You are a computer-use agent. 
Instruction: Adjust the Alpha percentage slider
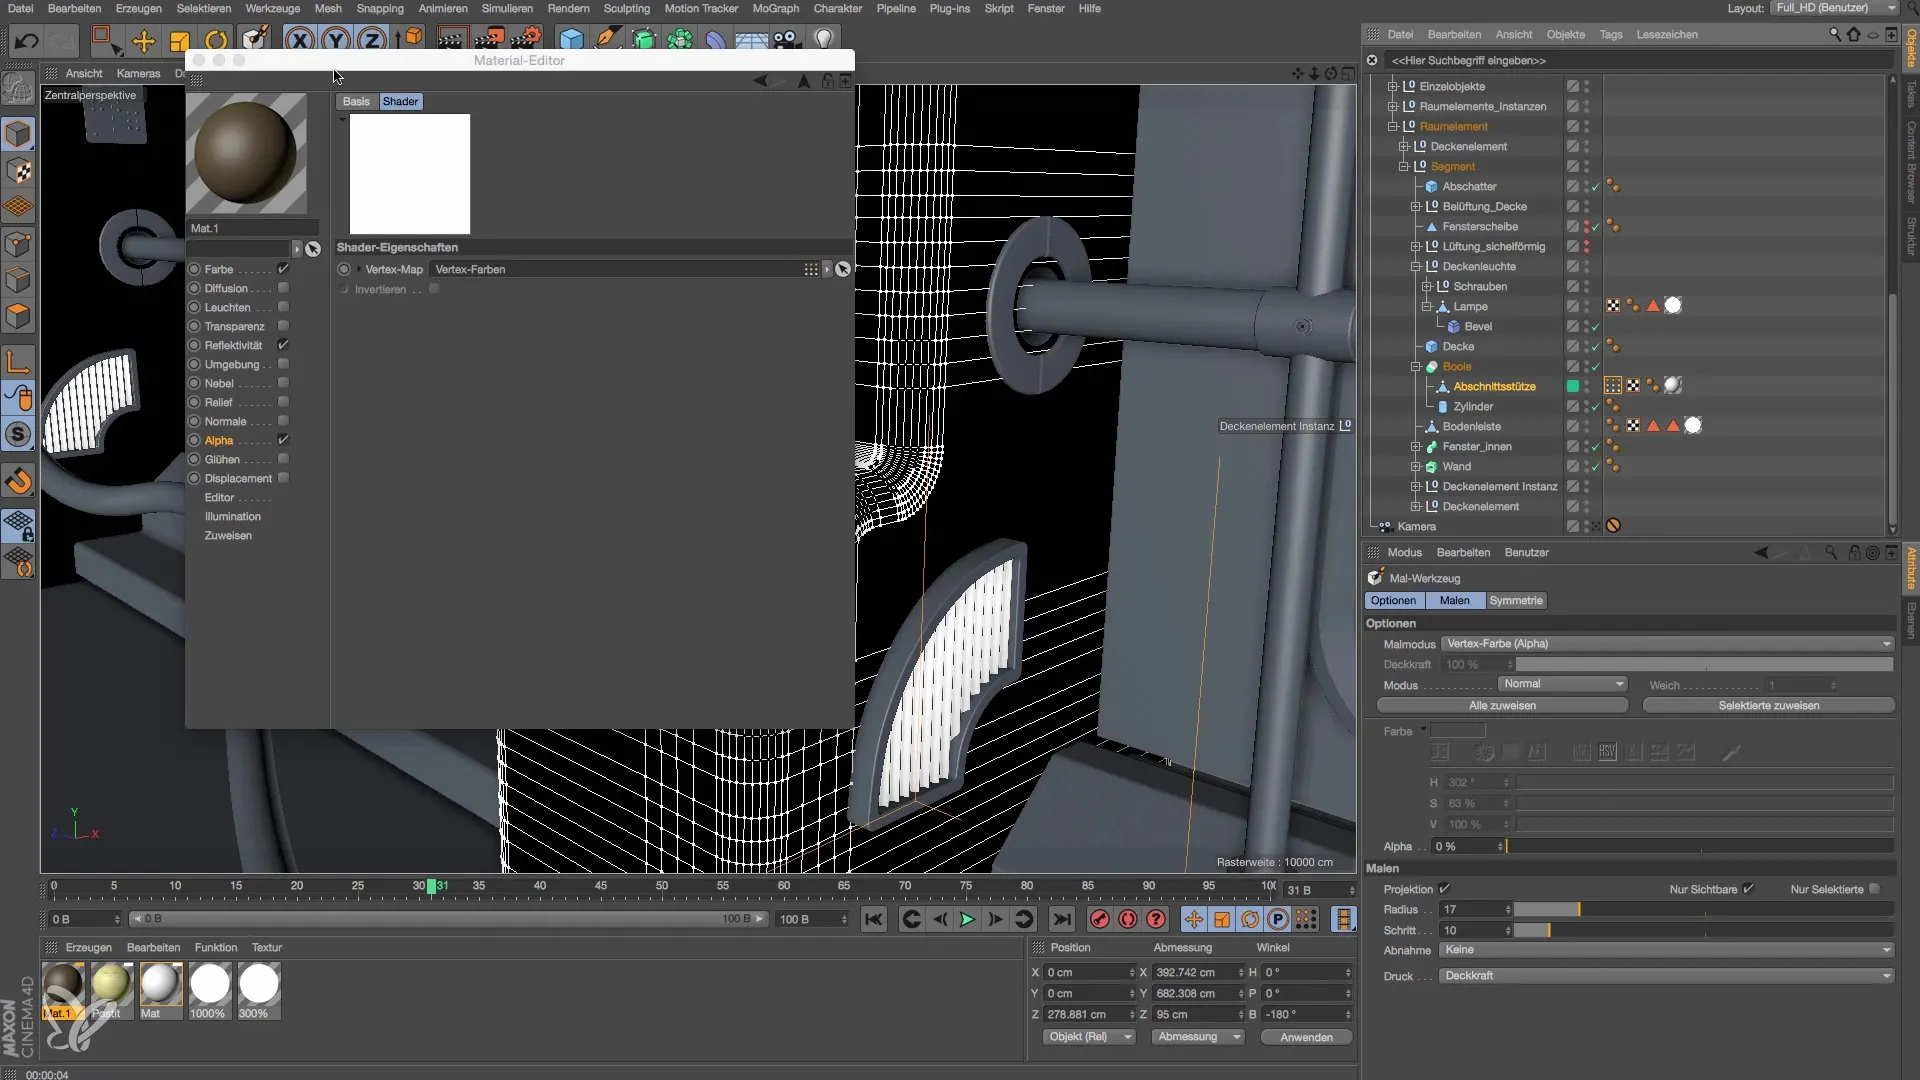click(1699, 847)
